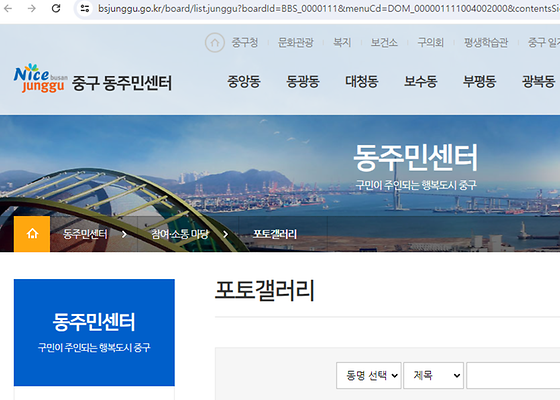This screenshot has width=560, height=400.
Task: Select the 중앙동 menu
Action: pos(244,81)
